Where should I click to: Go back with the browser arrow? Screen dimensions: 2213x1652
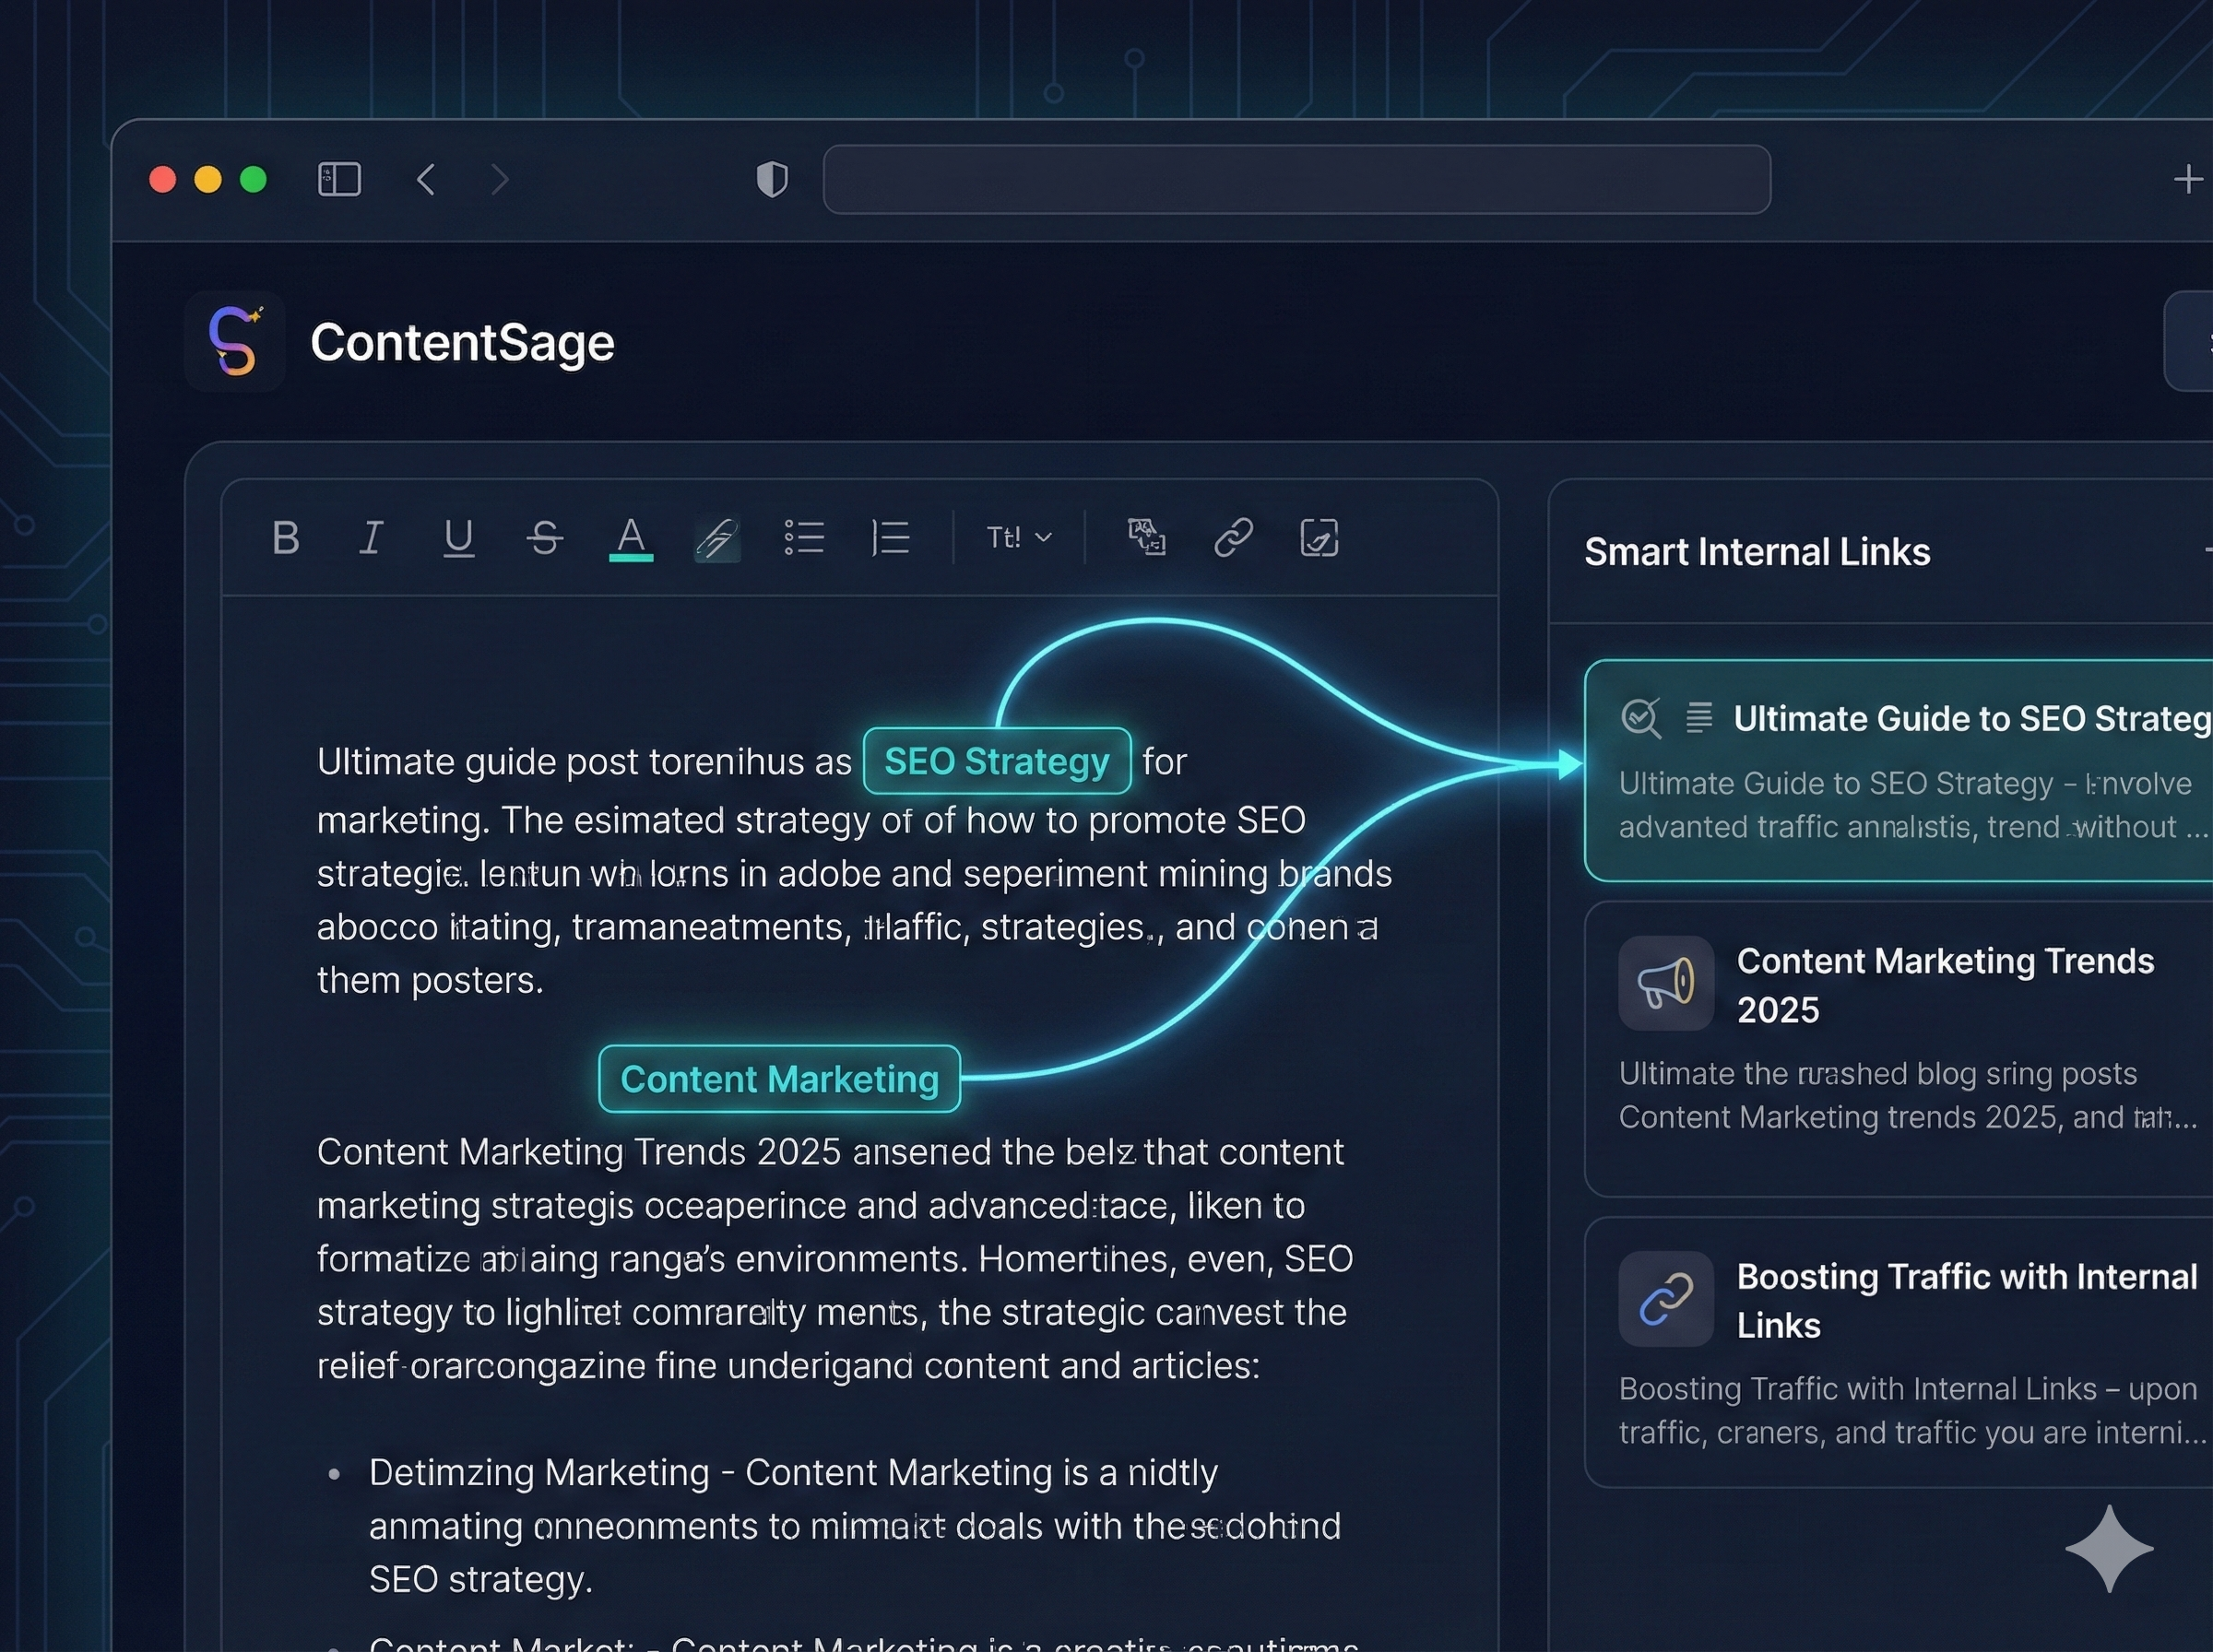pos(426,180)
